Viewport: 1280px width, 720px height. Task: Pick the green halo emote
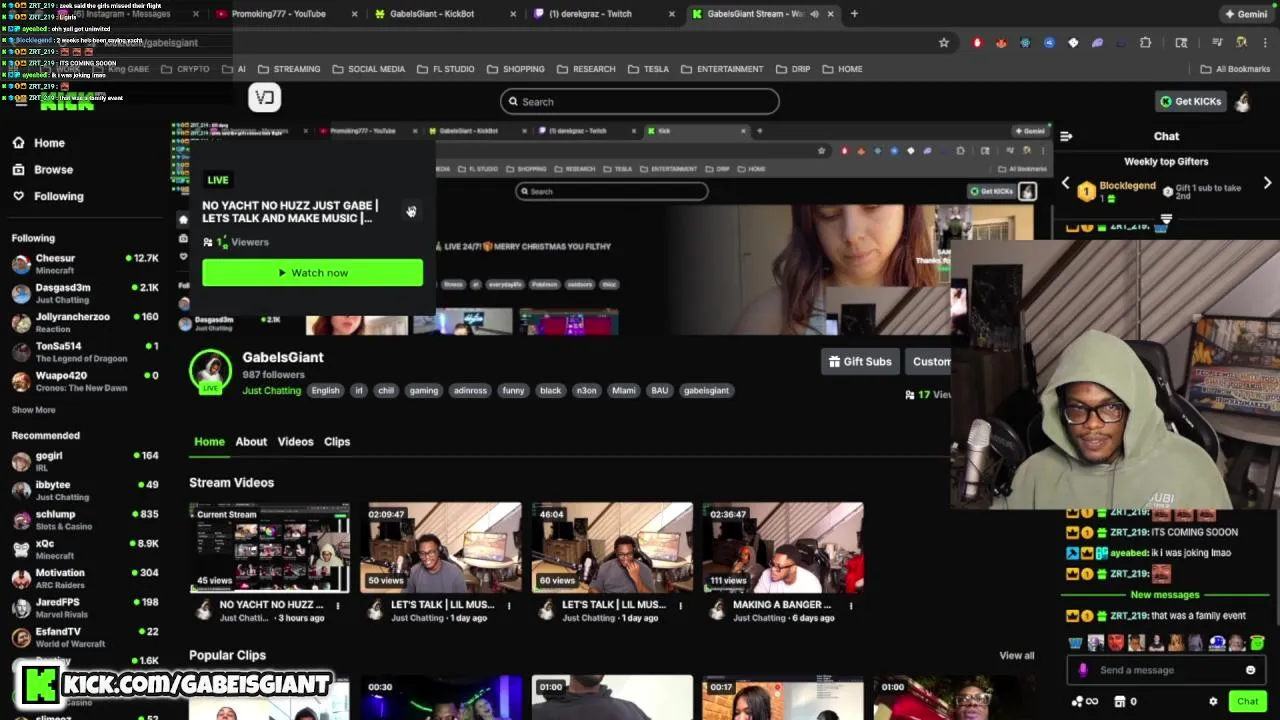click(1257, 643)
